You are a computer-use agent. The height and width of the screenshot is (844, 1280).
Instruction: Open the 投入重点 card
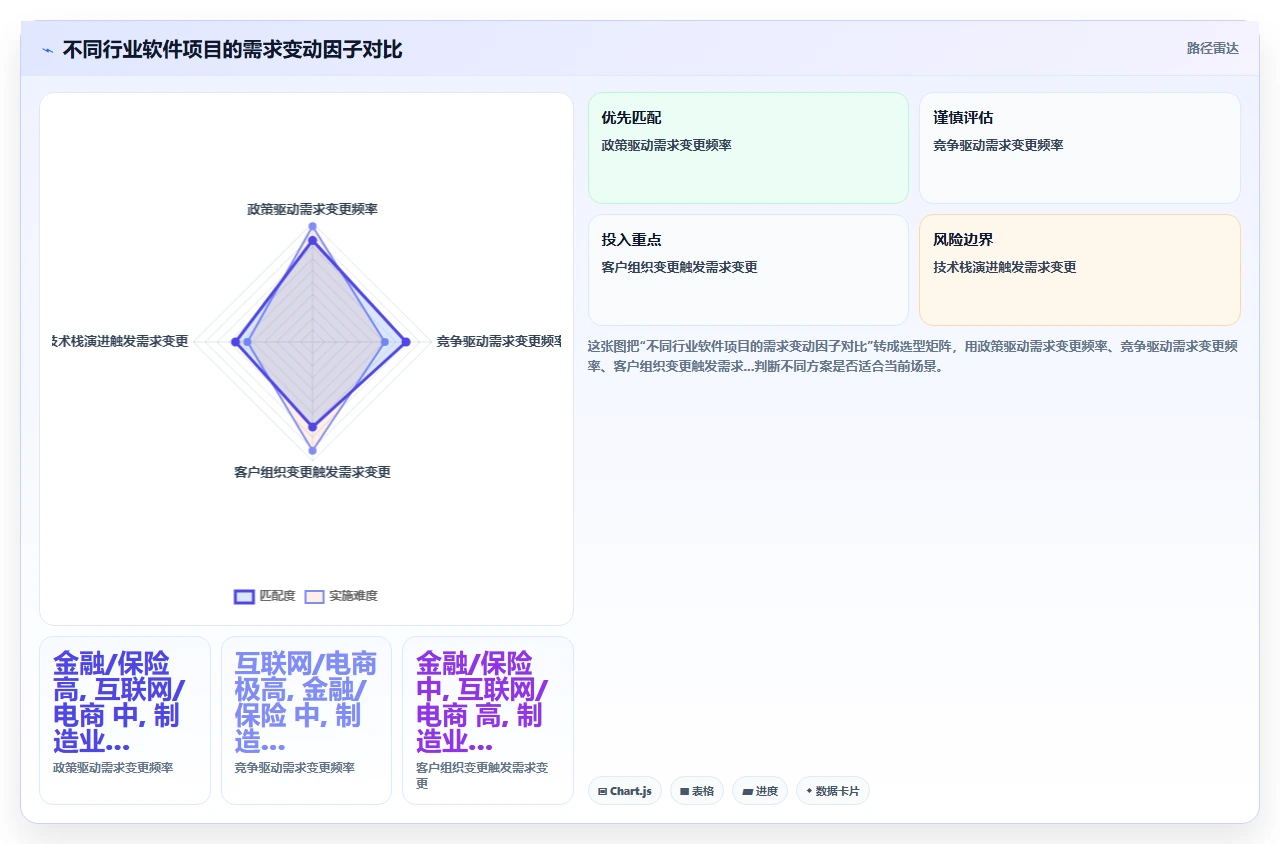[748, 270]
